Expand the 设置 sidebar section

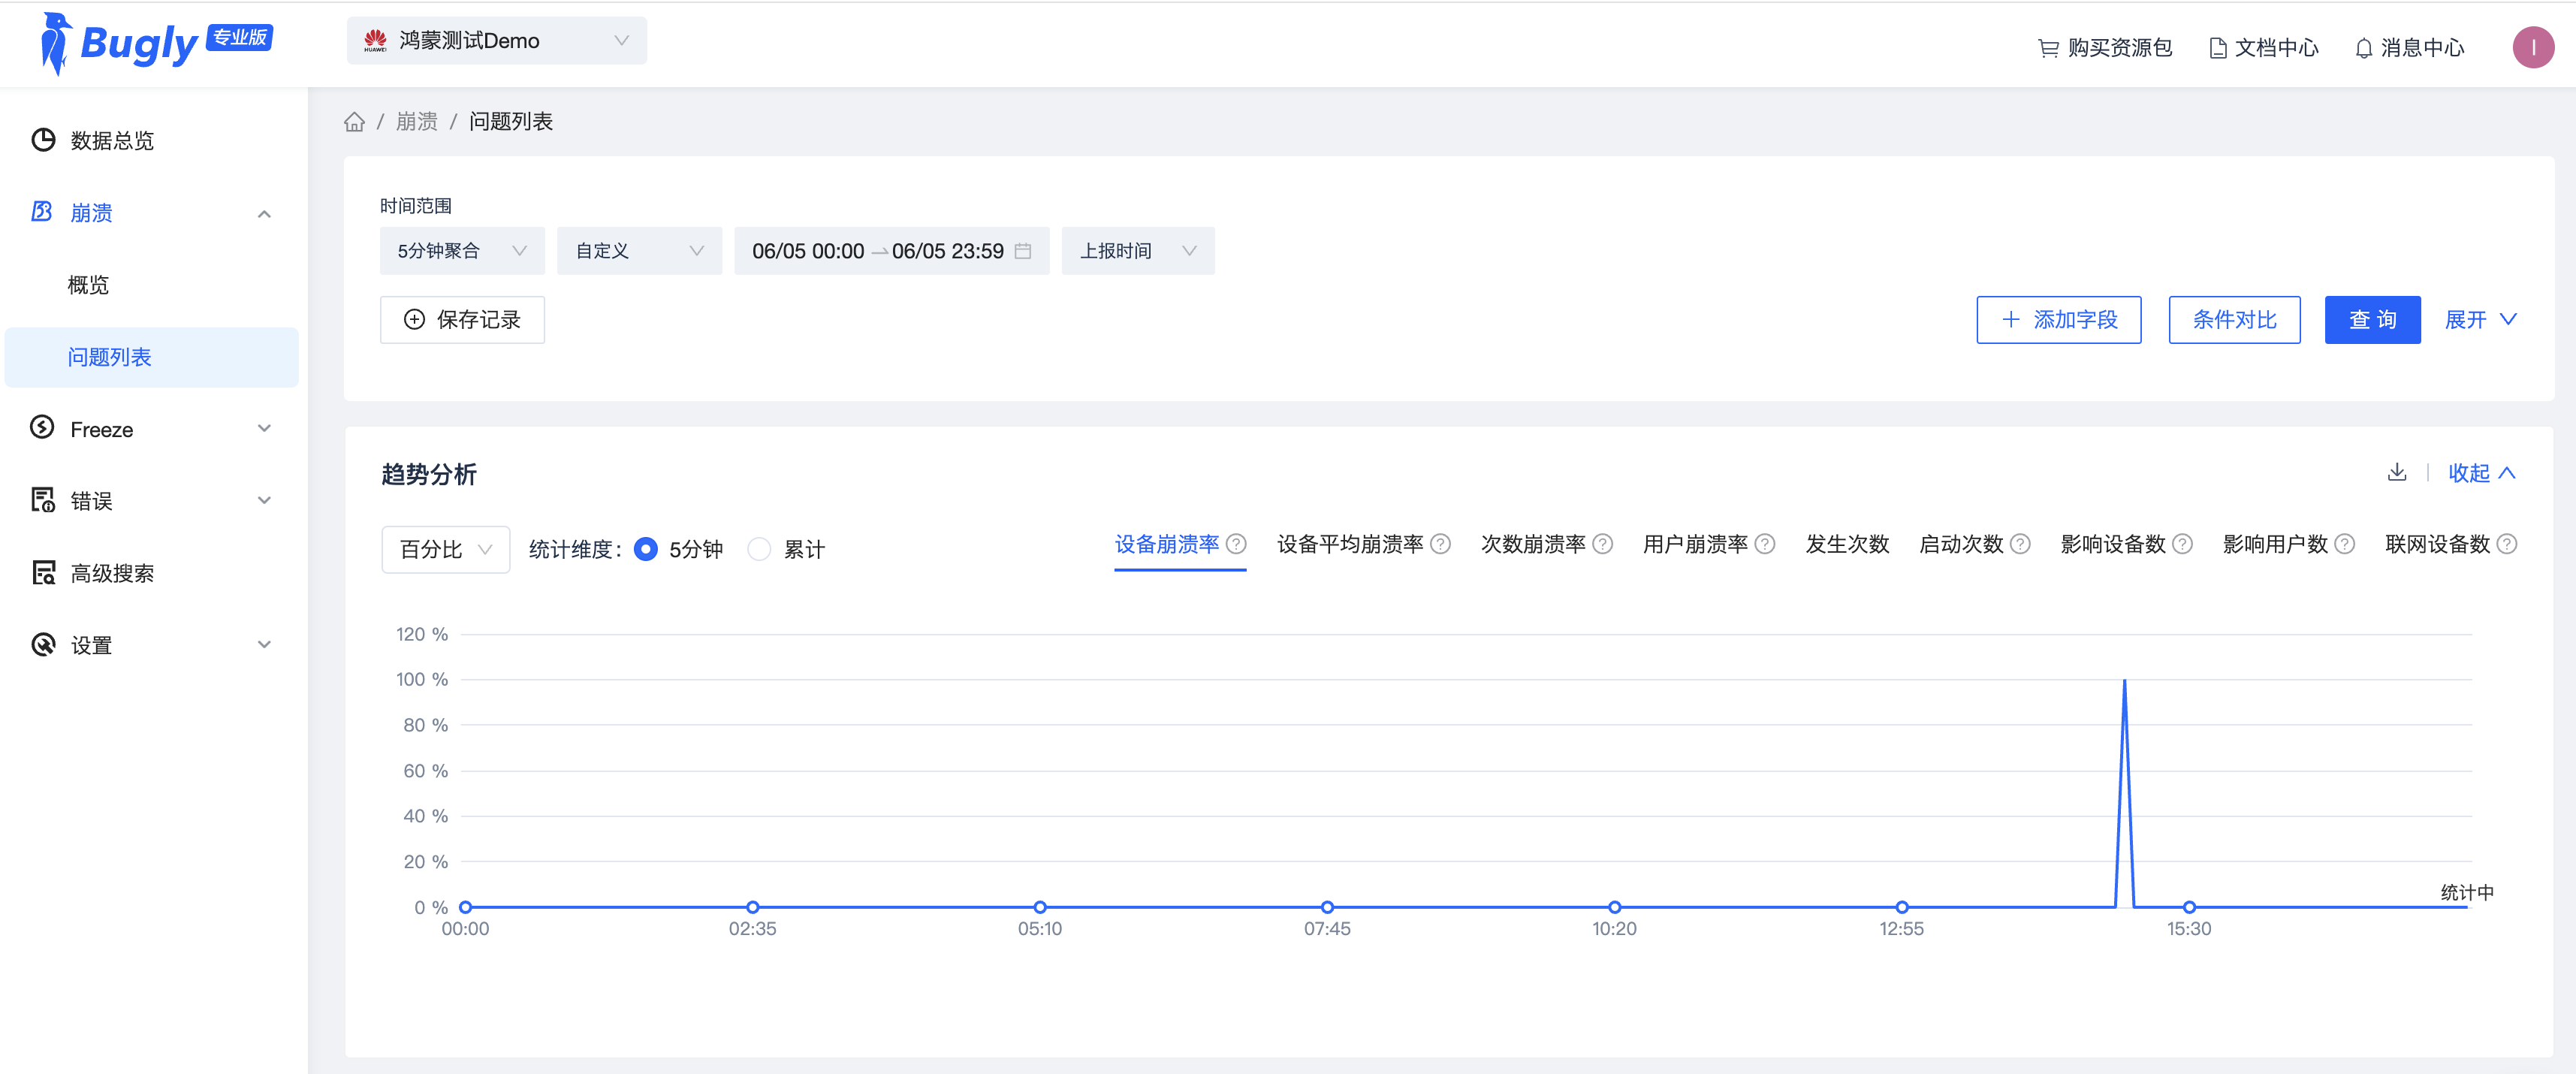(264, 644)
